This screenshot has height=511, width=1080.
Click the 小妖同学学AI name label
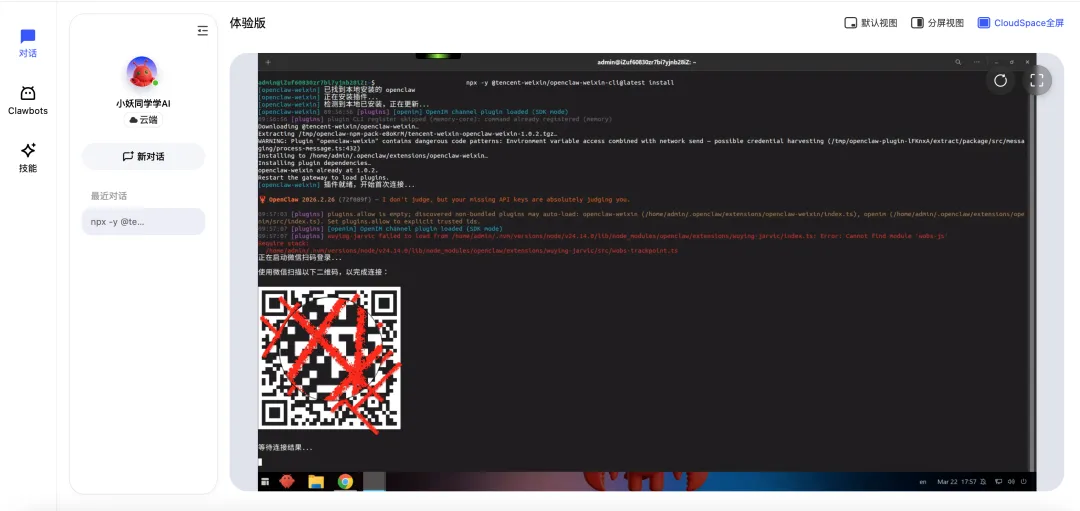click(143, 103)
